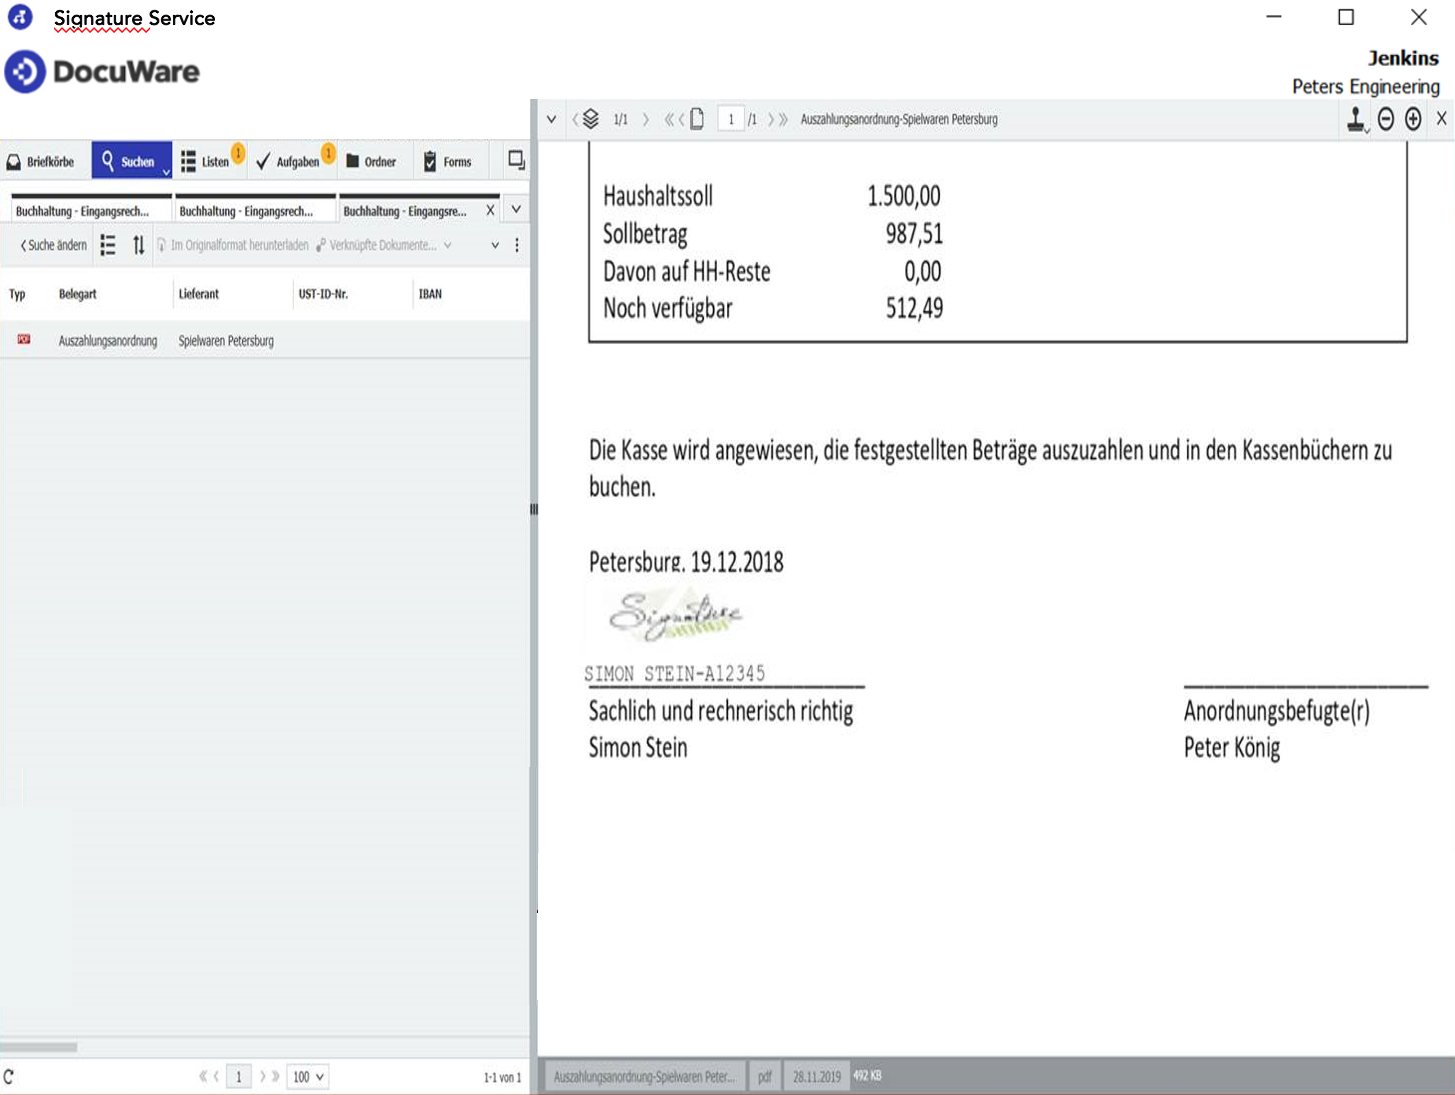Open the Briefkörbe tab

(42, 161)
